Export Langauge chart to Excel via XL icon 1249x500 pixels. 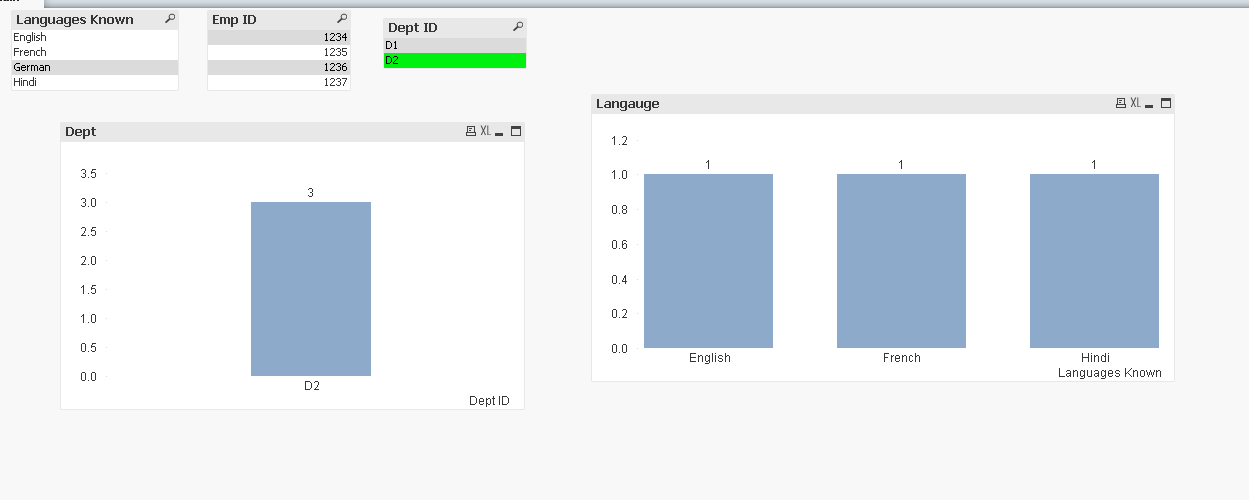point(1135,103)
